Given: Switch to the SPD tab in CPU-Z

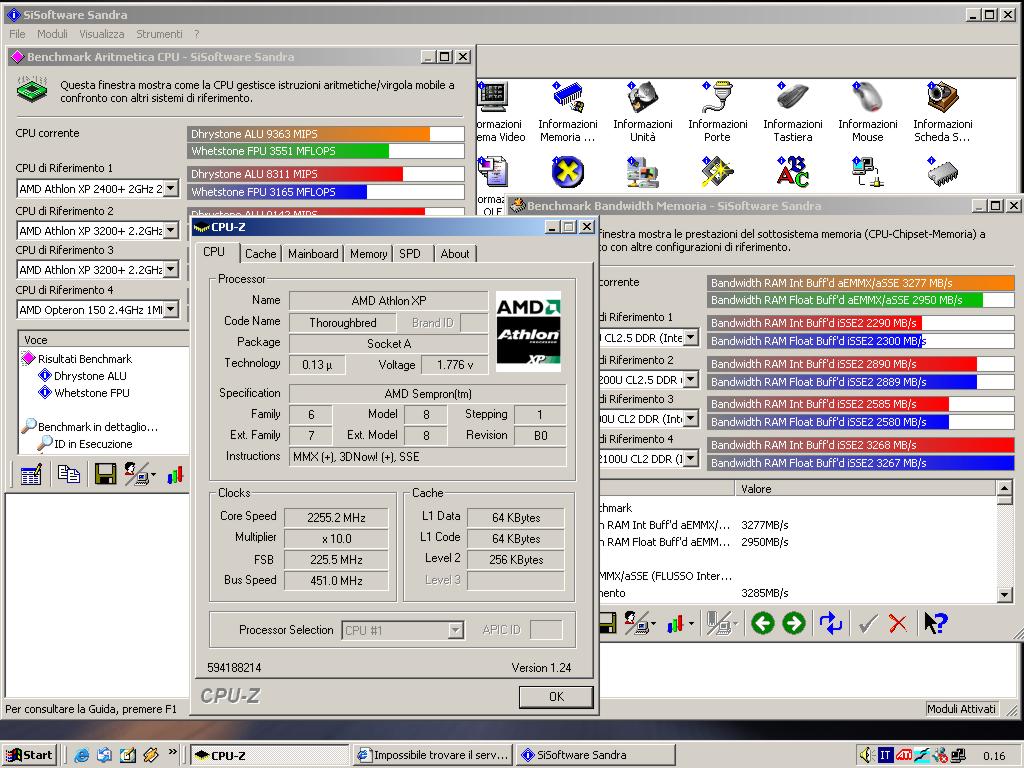Looking at the screenshot, I should (x=410, y=253).
